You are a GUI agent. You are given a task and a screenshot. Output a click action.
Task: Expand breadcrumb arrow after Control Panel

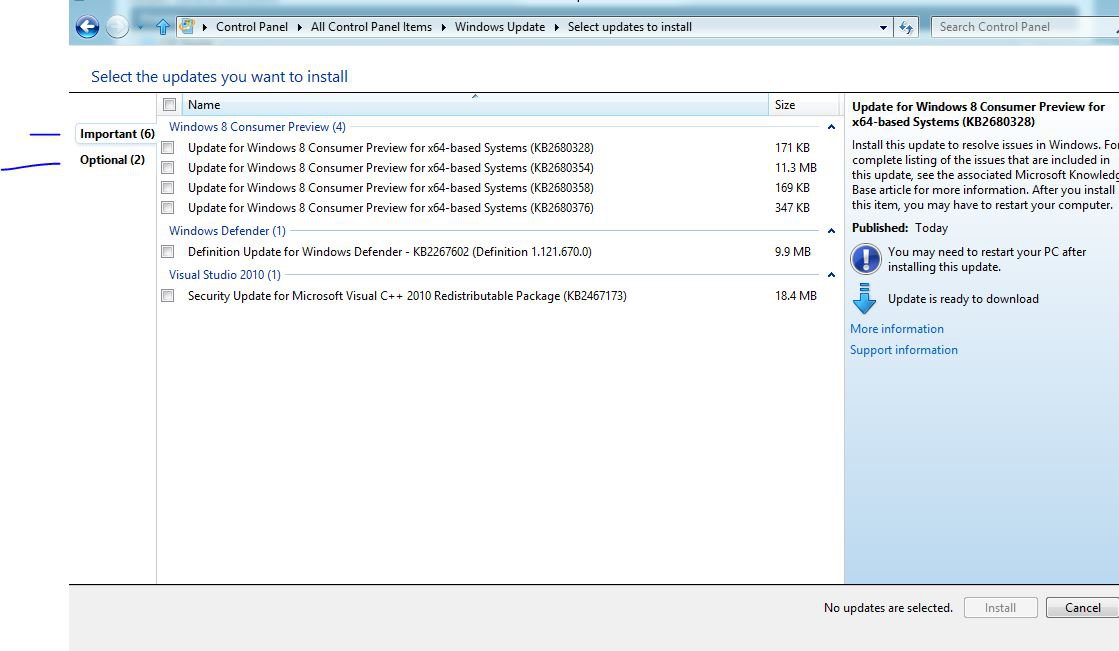click(x=300, y=27)
